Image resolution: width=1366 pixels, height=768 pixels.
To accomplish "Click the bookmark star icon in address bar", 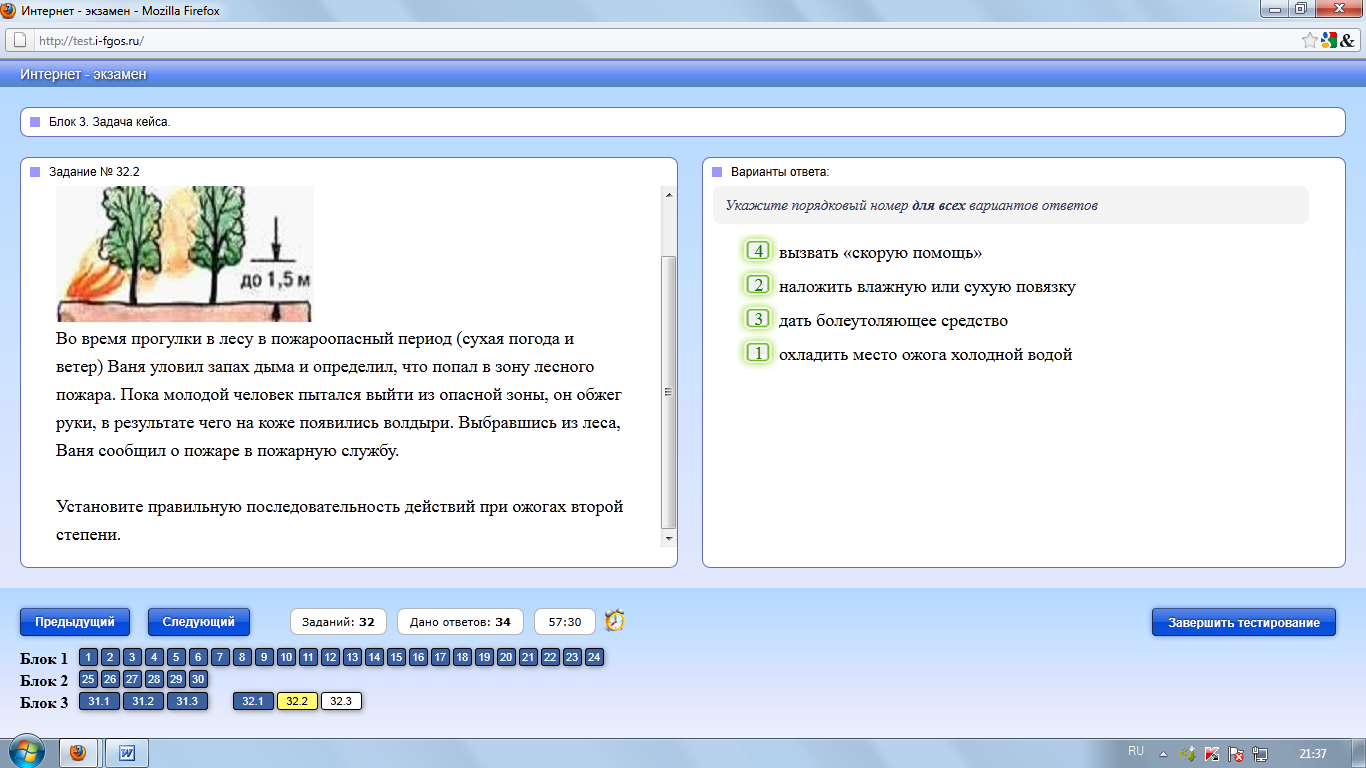I will (1310, 40).
